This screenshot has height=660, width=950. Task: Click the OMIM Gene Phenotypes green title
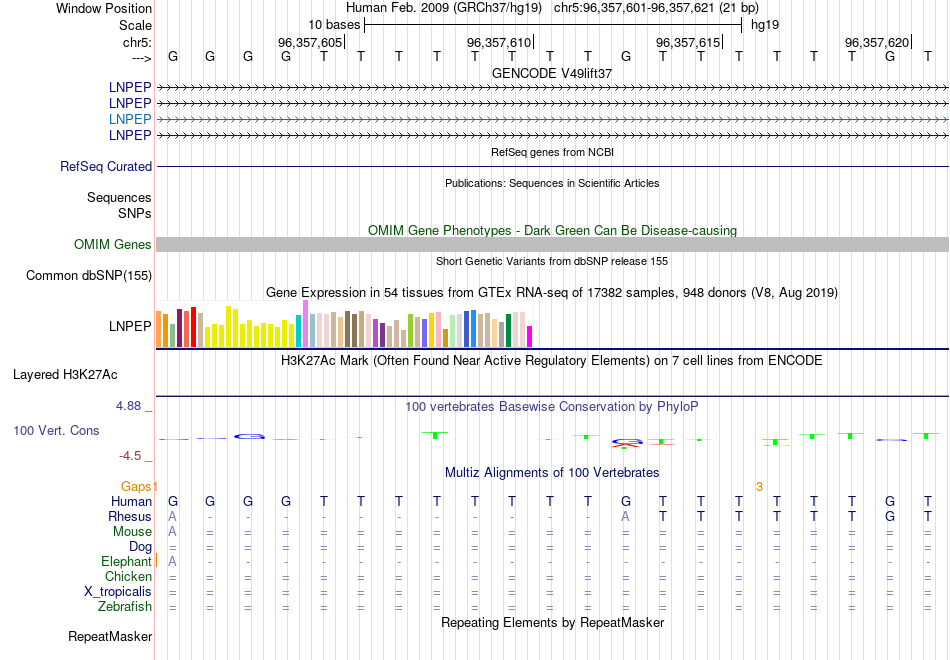point(552,230)
